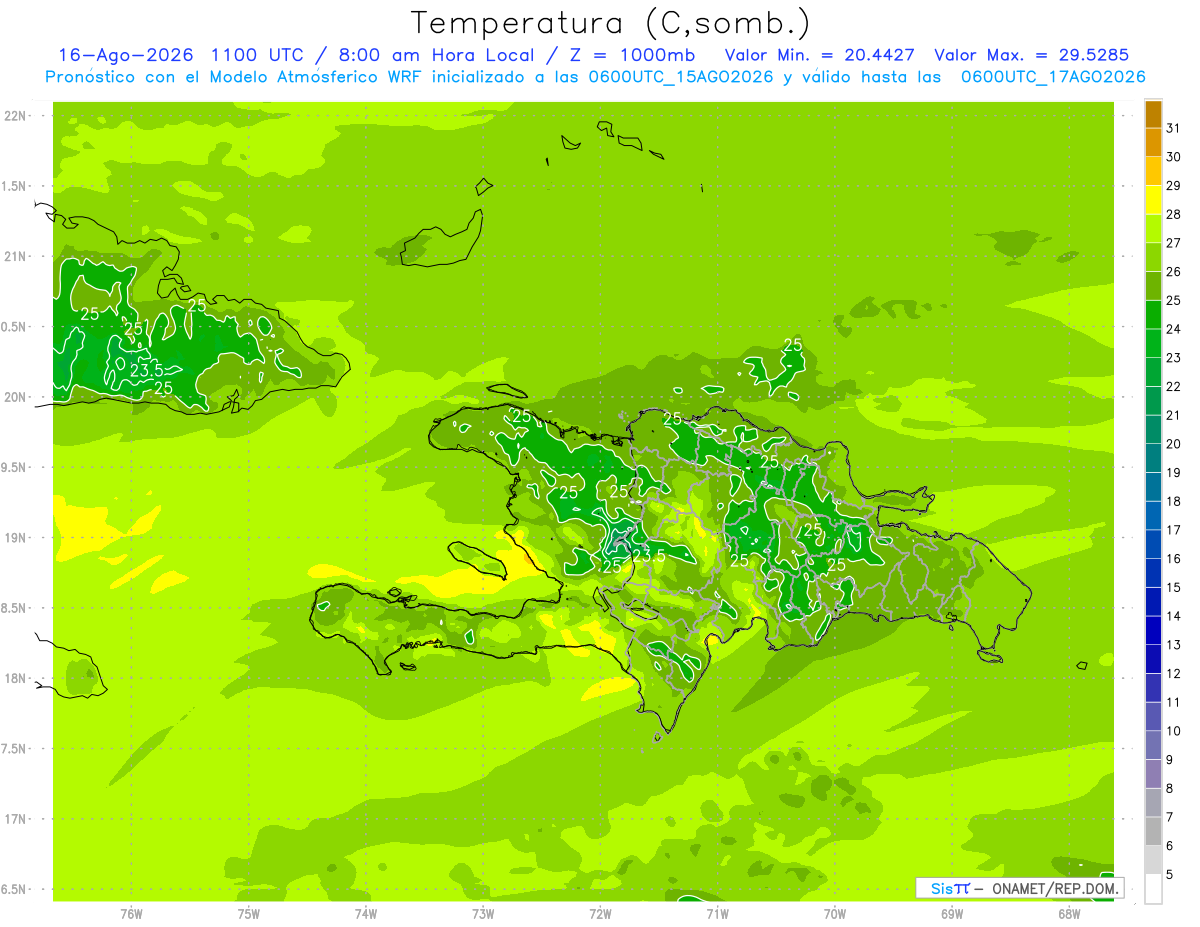The image size is (1200, 927).
Task: Click 'Valor Min. = 20.4427' reading
Action: (820, 55)
